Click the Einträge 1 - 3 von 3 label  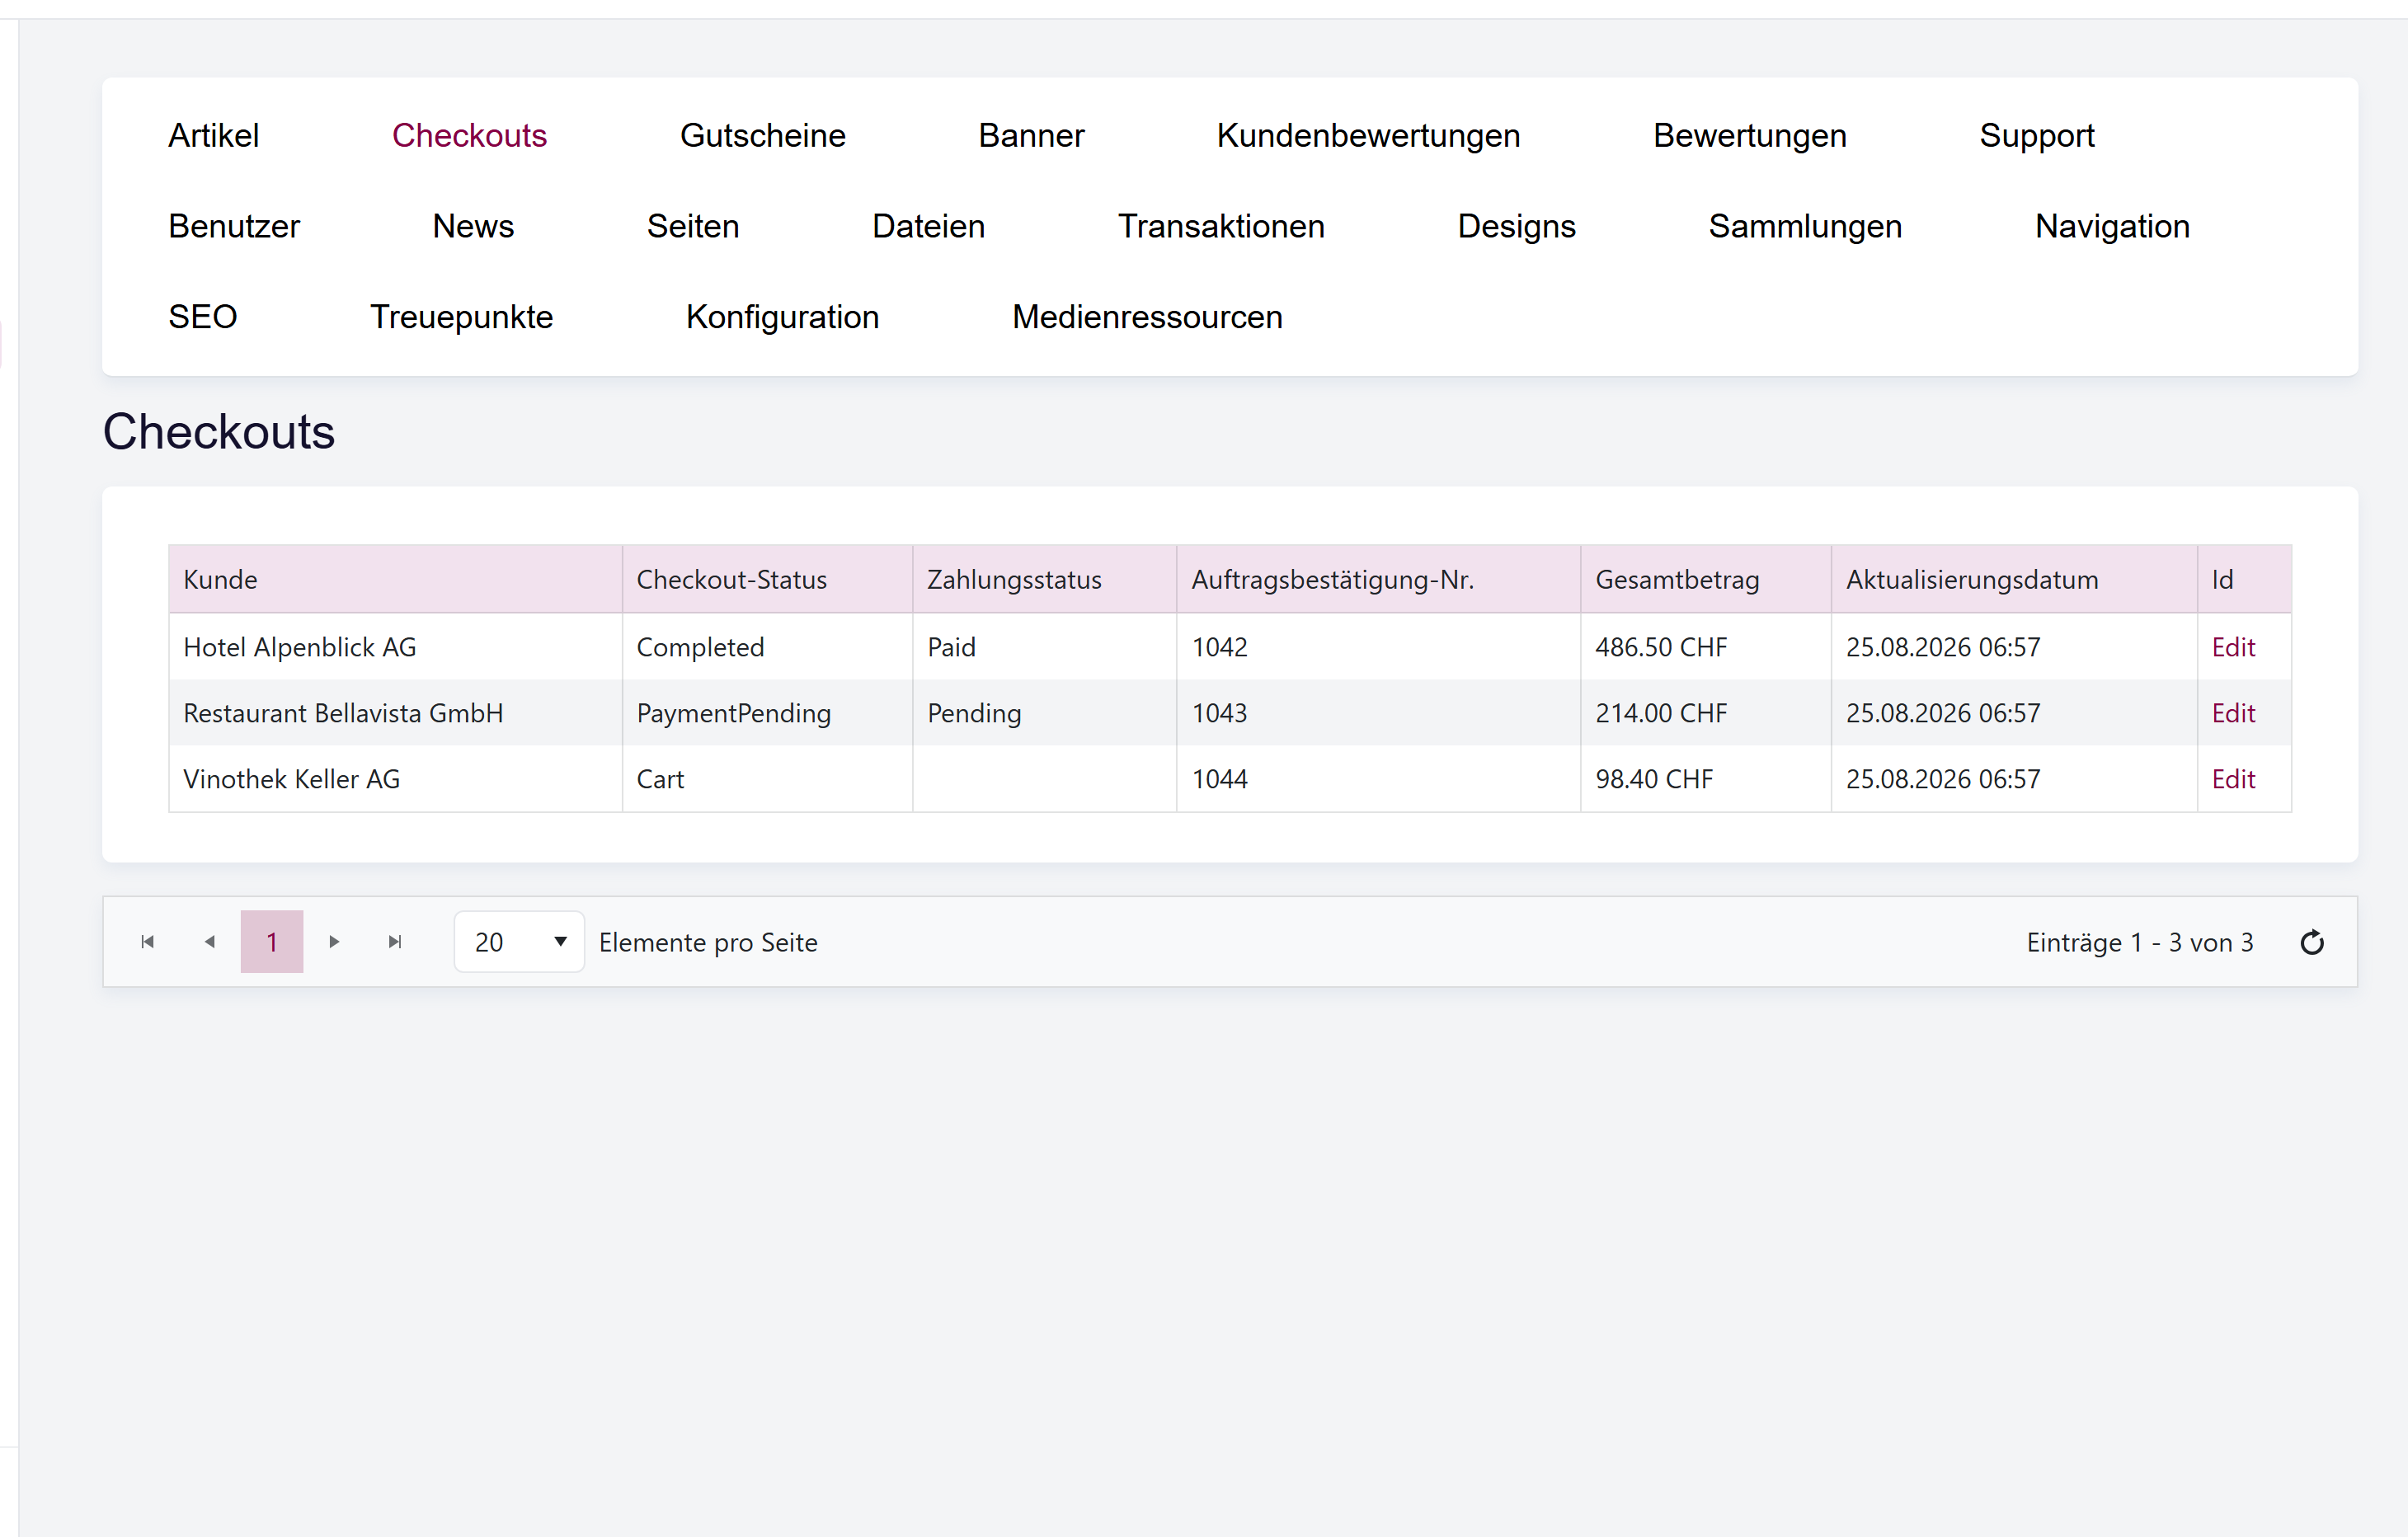click(2140, 943)
